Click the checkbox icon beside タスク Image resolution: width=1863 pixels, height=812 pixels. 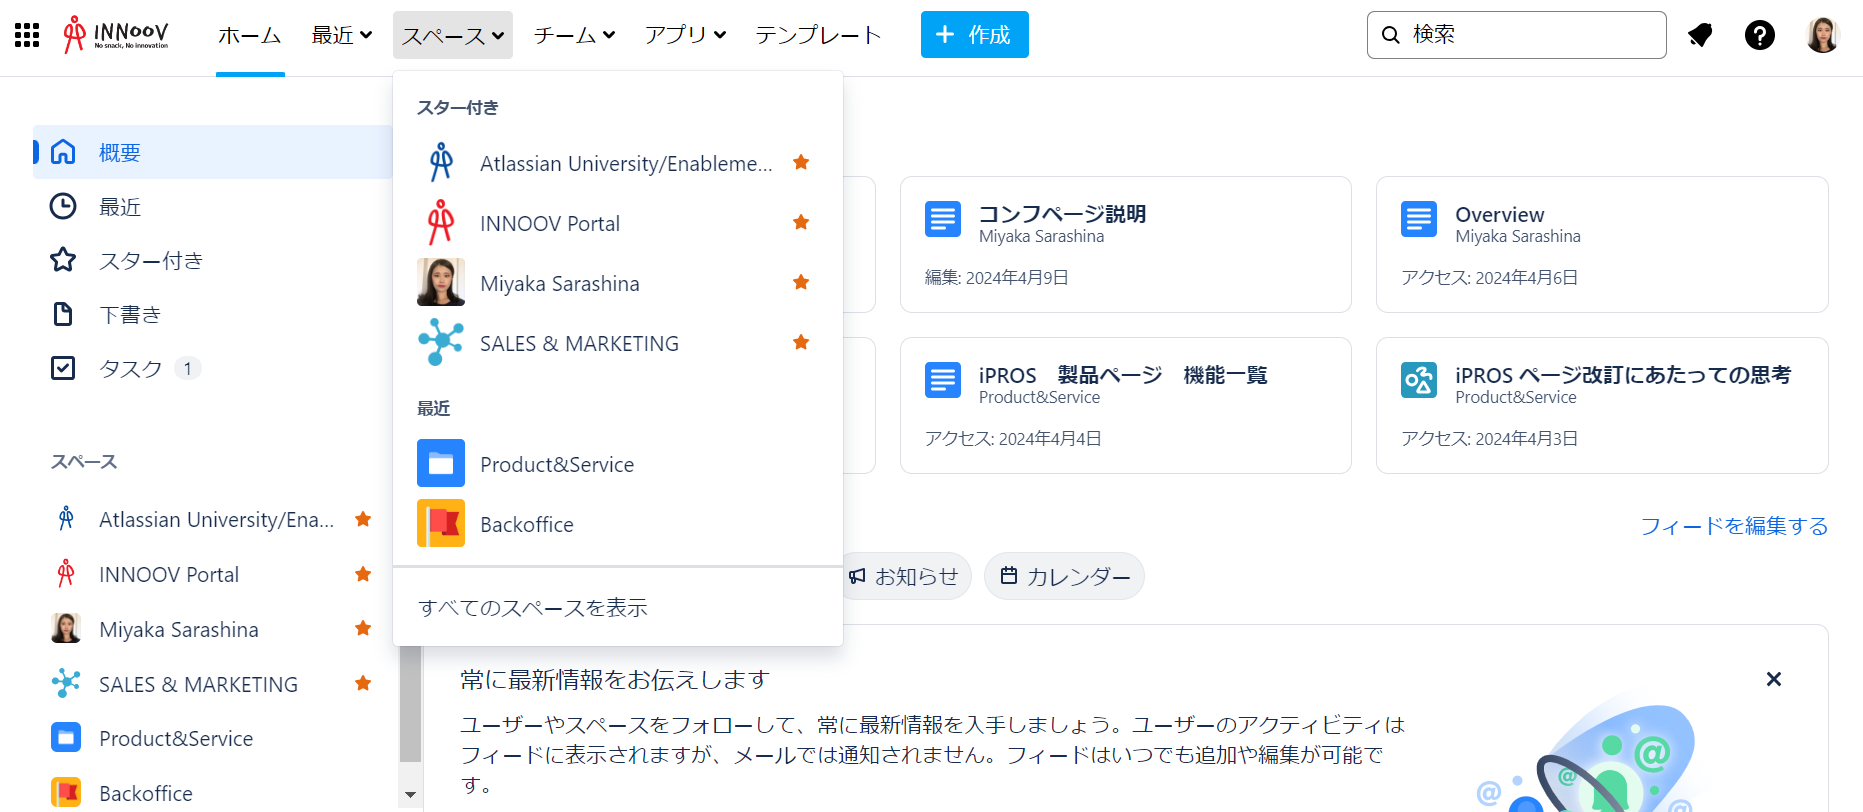pos(63,368)
